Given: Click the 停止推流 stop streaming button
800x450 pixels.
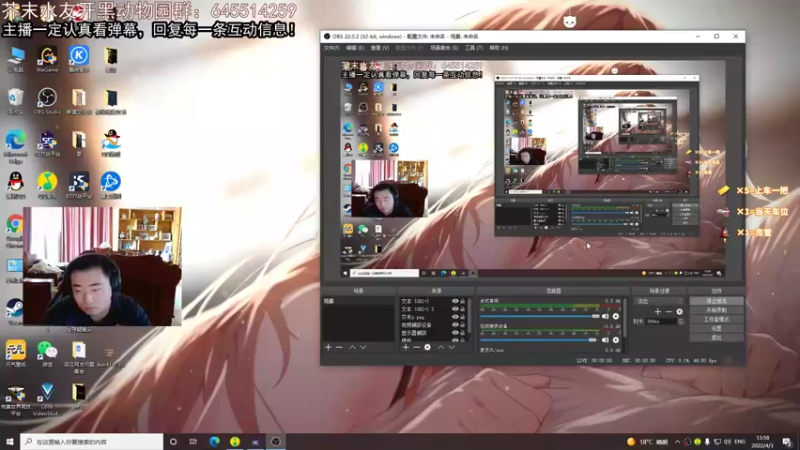Looking at the screenshot, I should point(716,301).
